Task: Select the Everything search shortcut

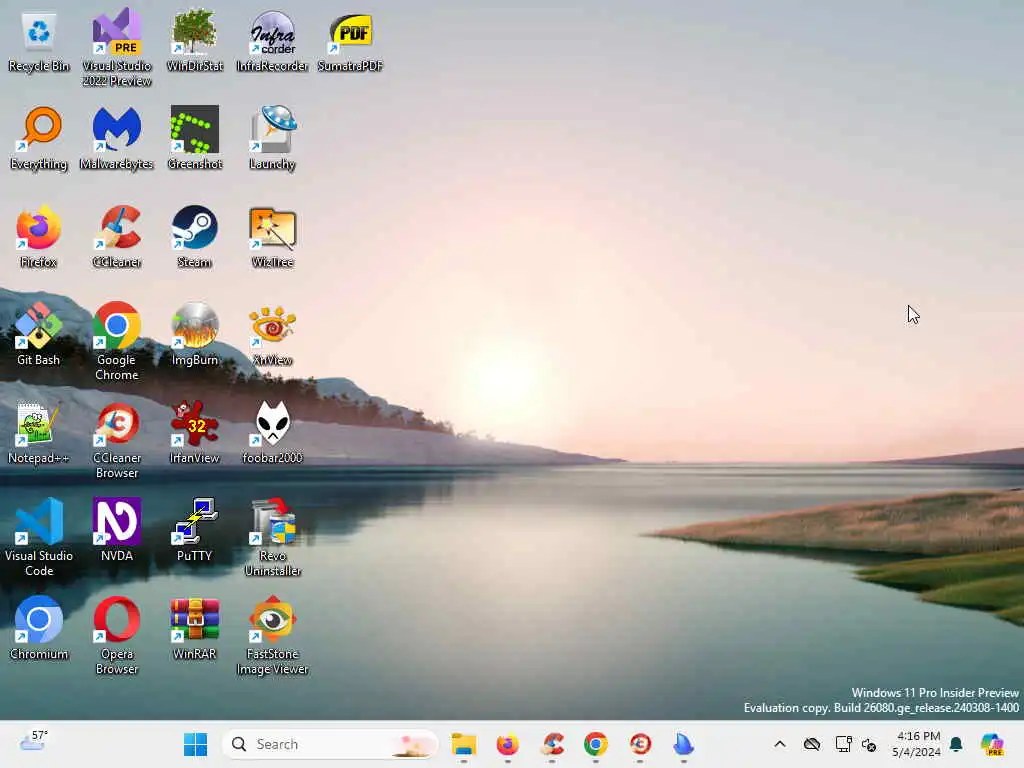Action: [39, 138]
